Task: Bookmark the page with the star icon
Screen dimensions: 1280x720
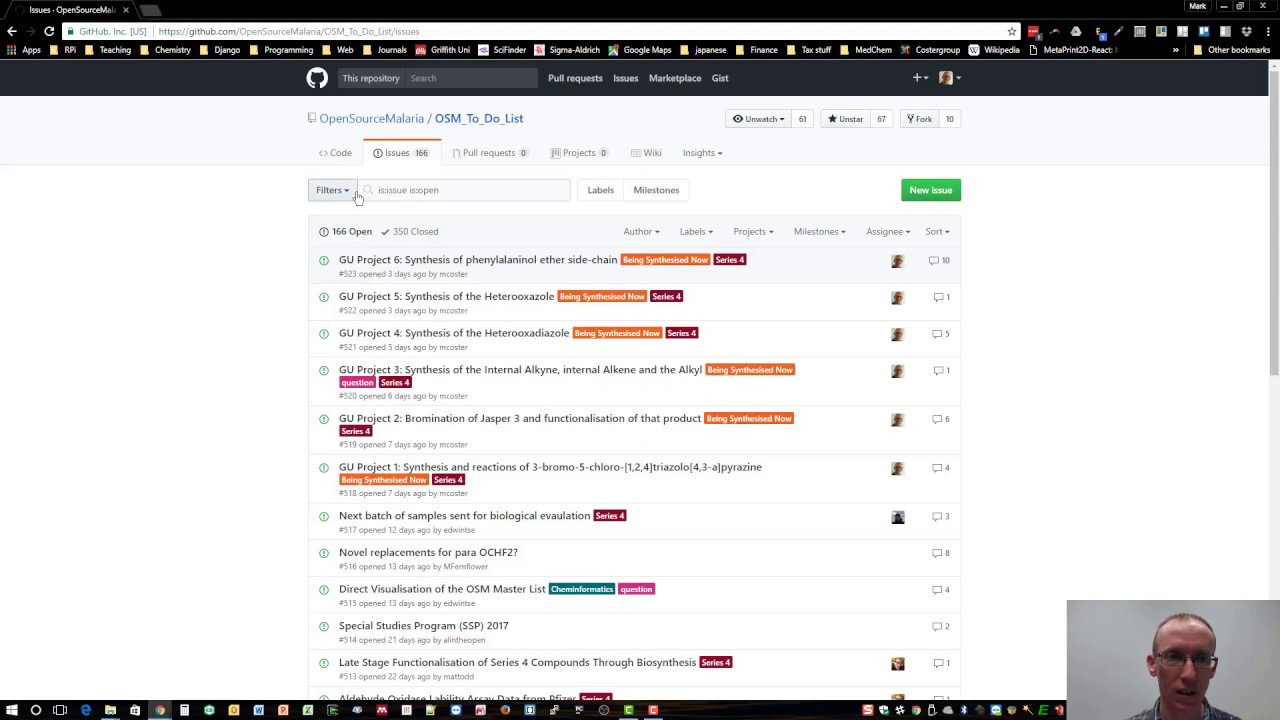Action: 1012,31
